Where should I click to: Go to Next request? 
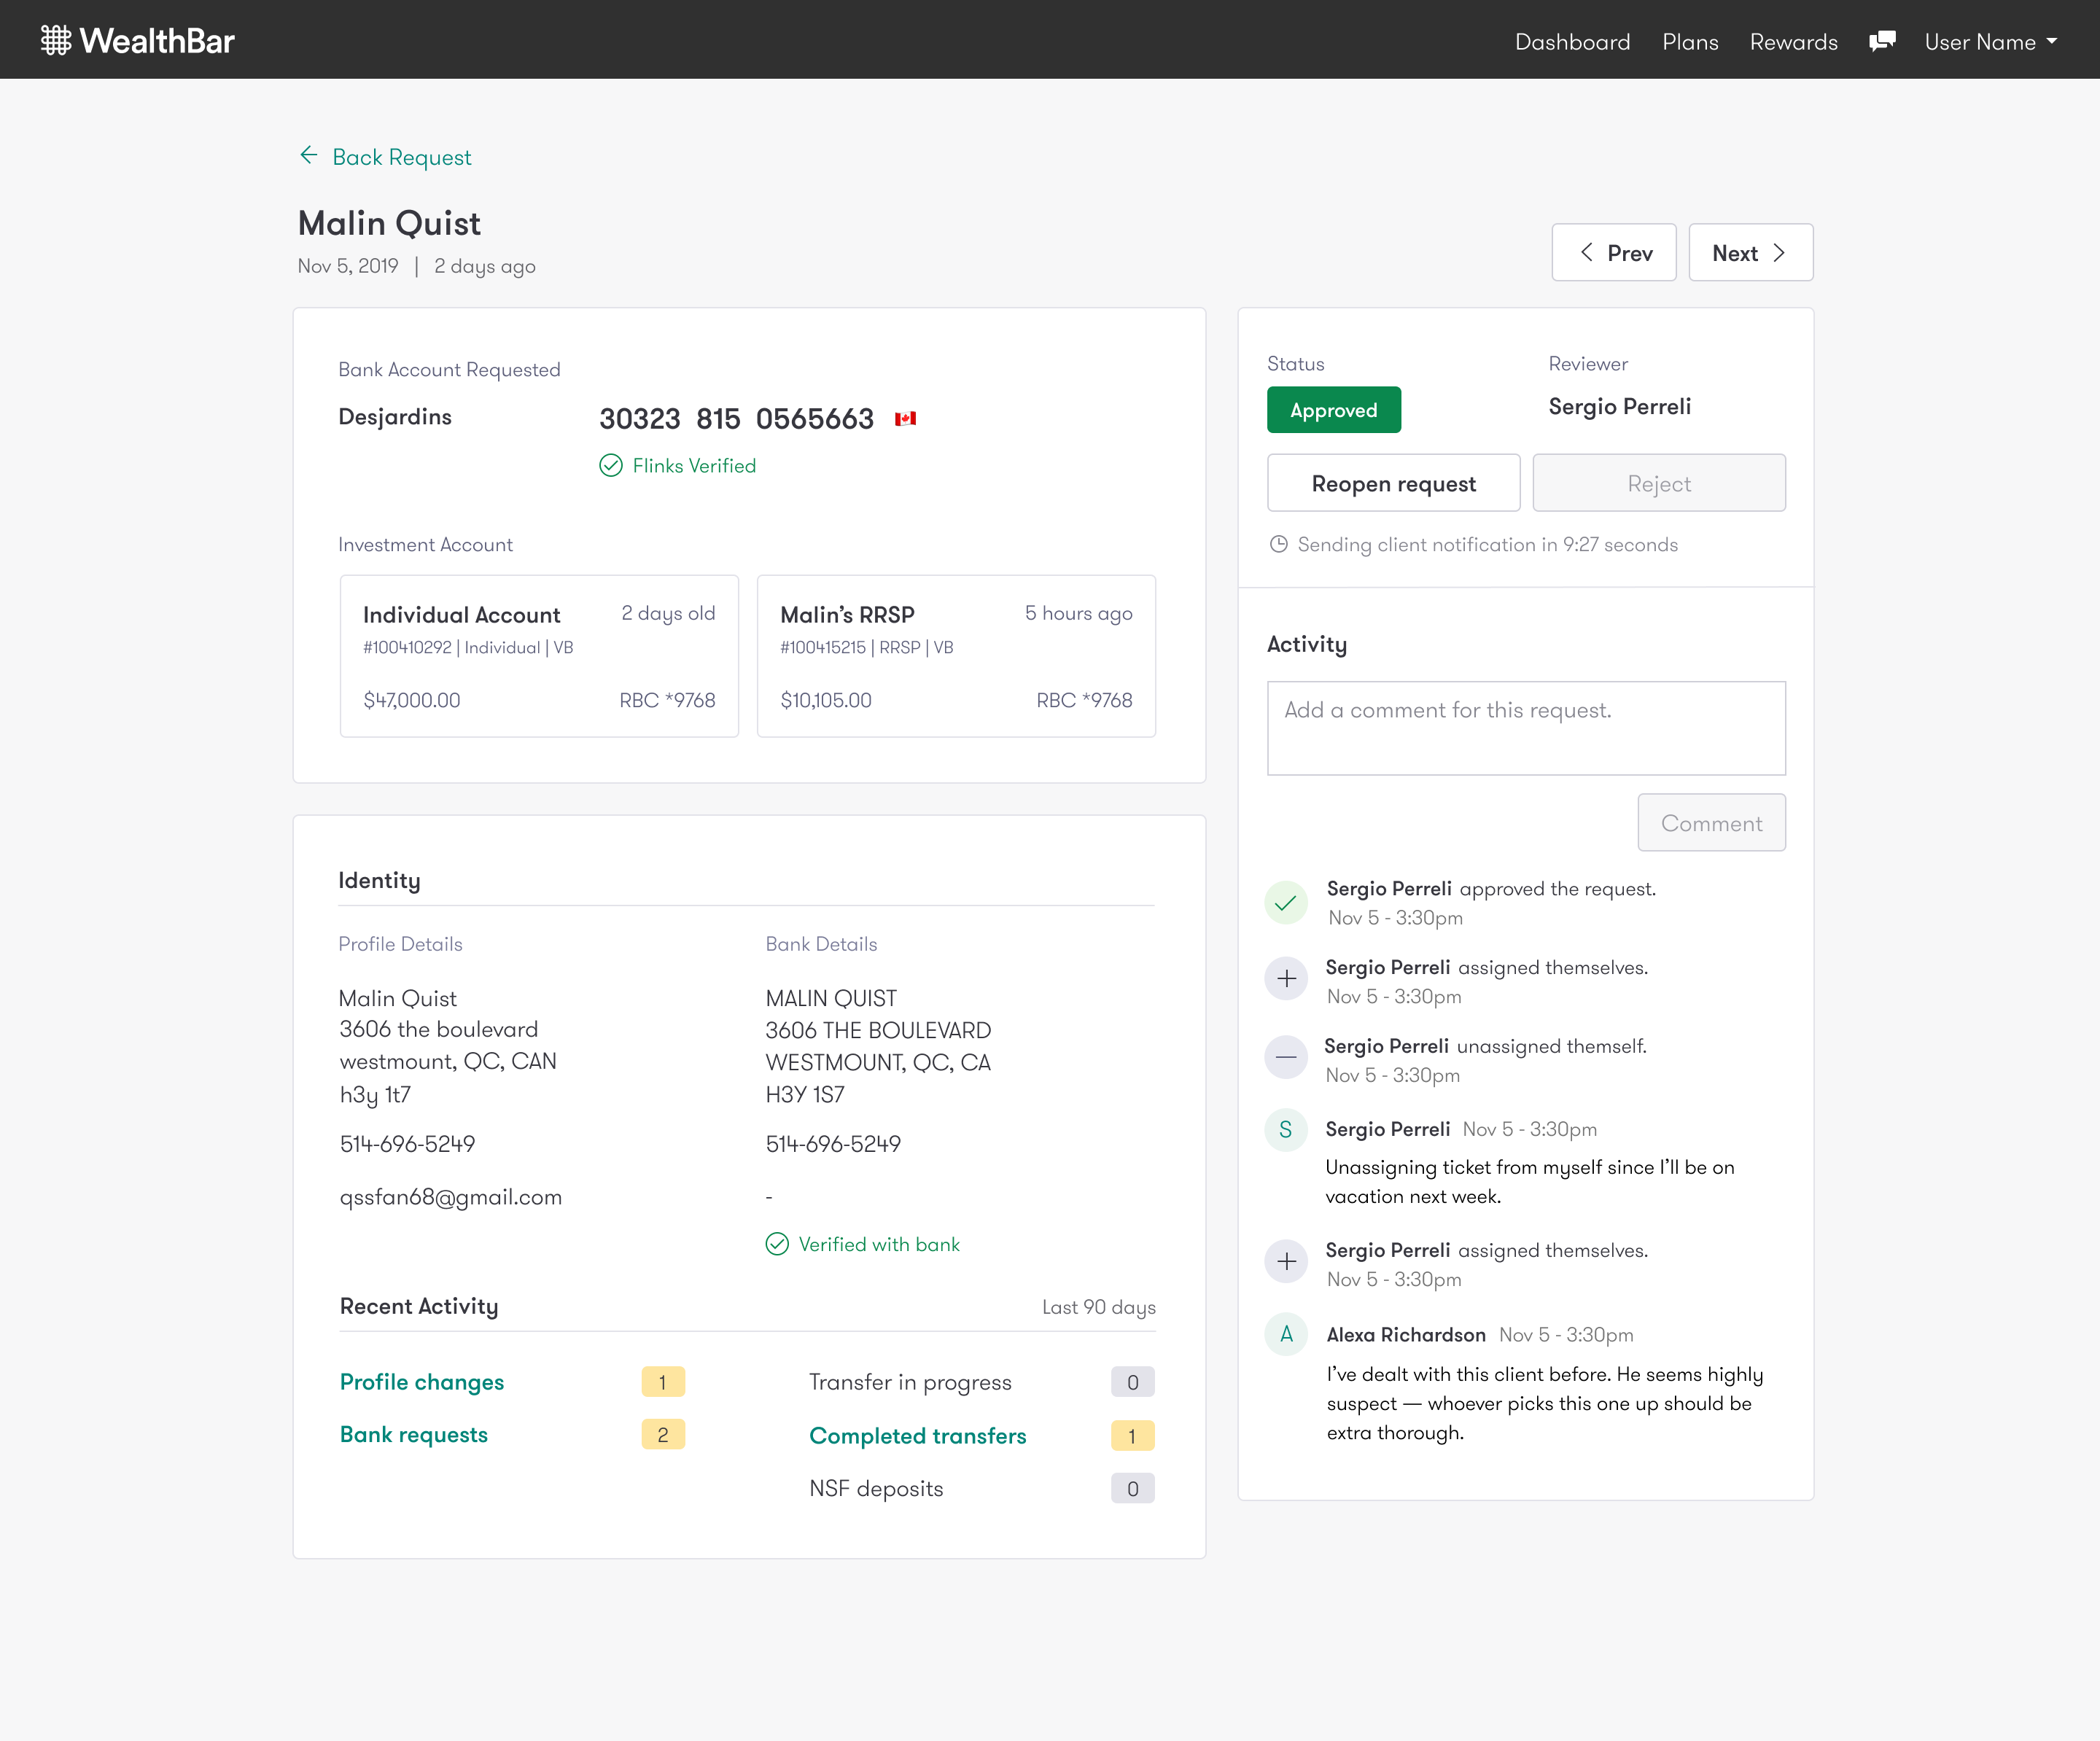pos(1750,253)
